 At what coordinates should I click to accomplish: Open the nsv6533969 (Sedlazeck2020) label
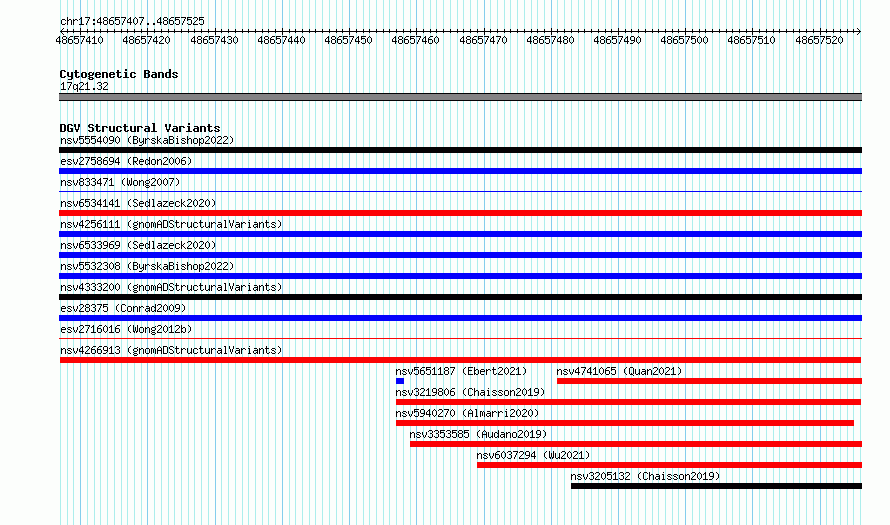point(138,245)
